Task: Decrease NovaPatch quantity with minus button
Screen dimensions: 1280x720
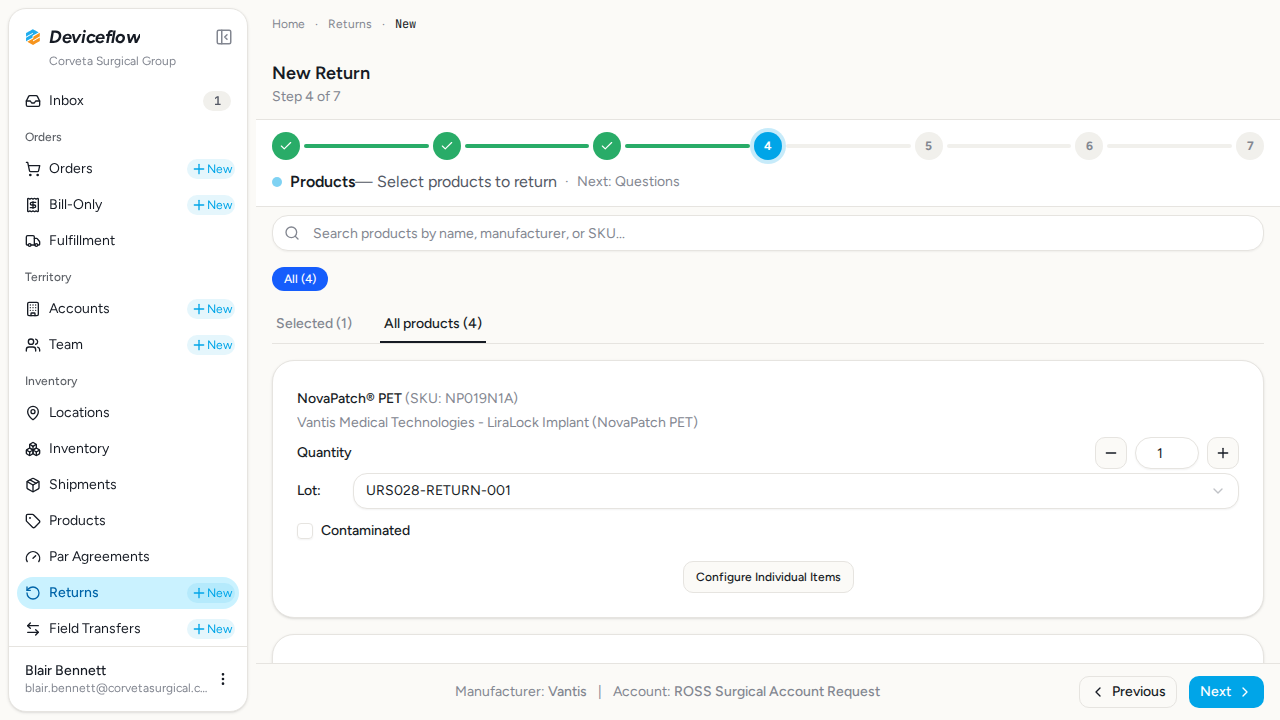Action: pyautogui.click(x=1111, y=453)
